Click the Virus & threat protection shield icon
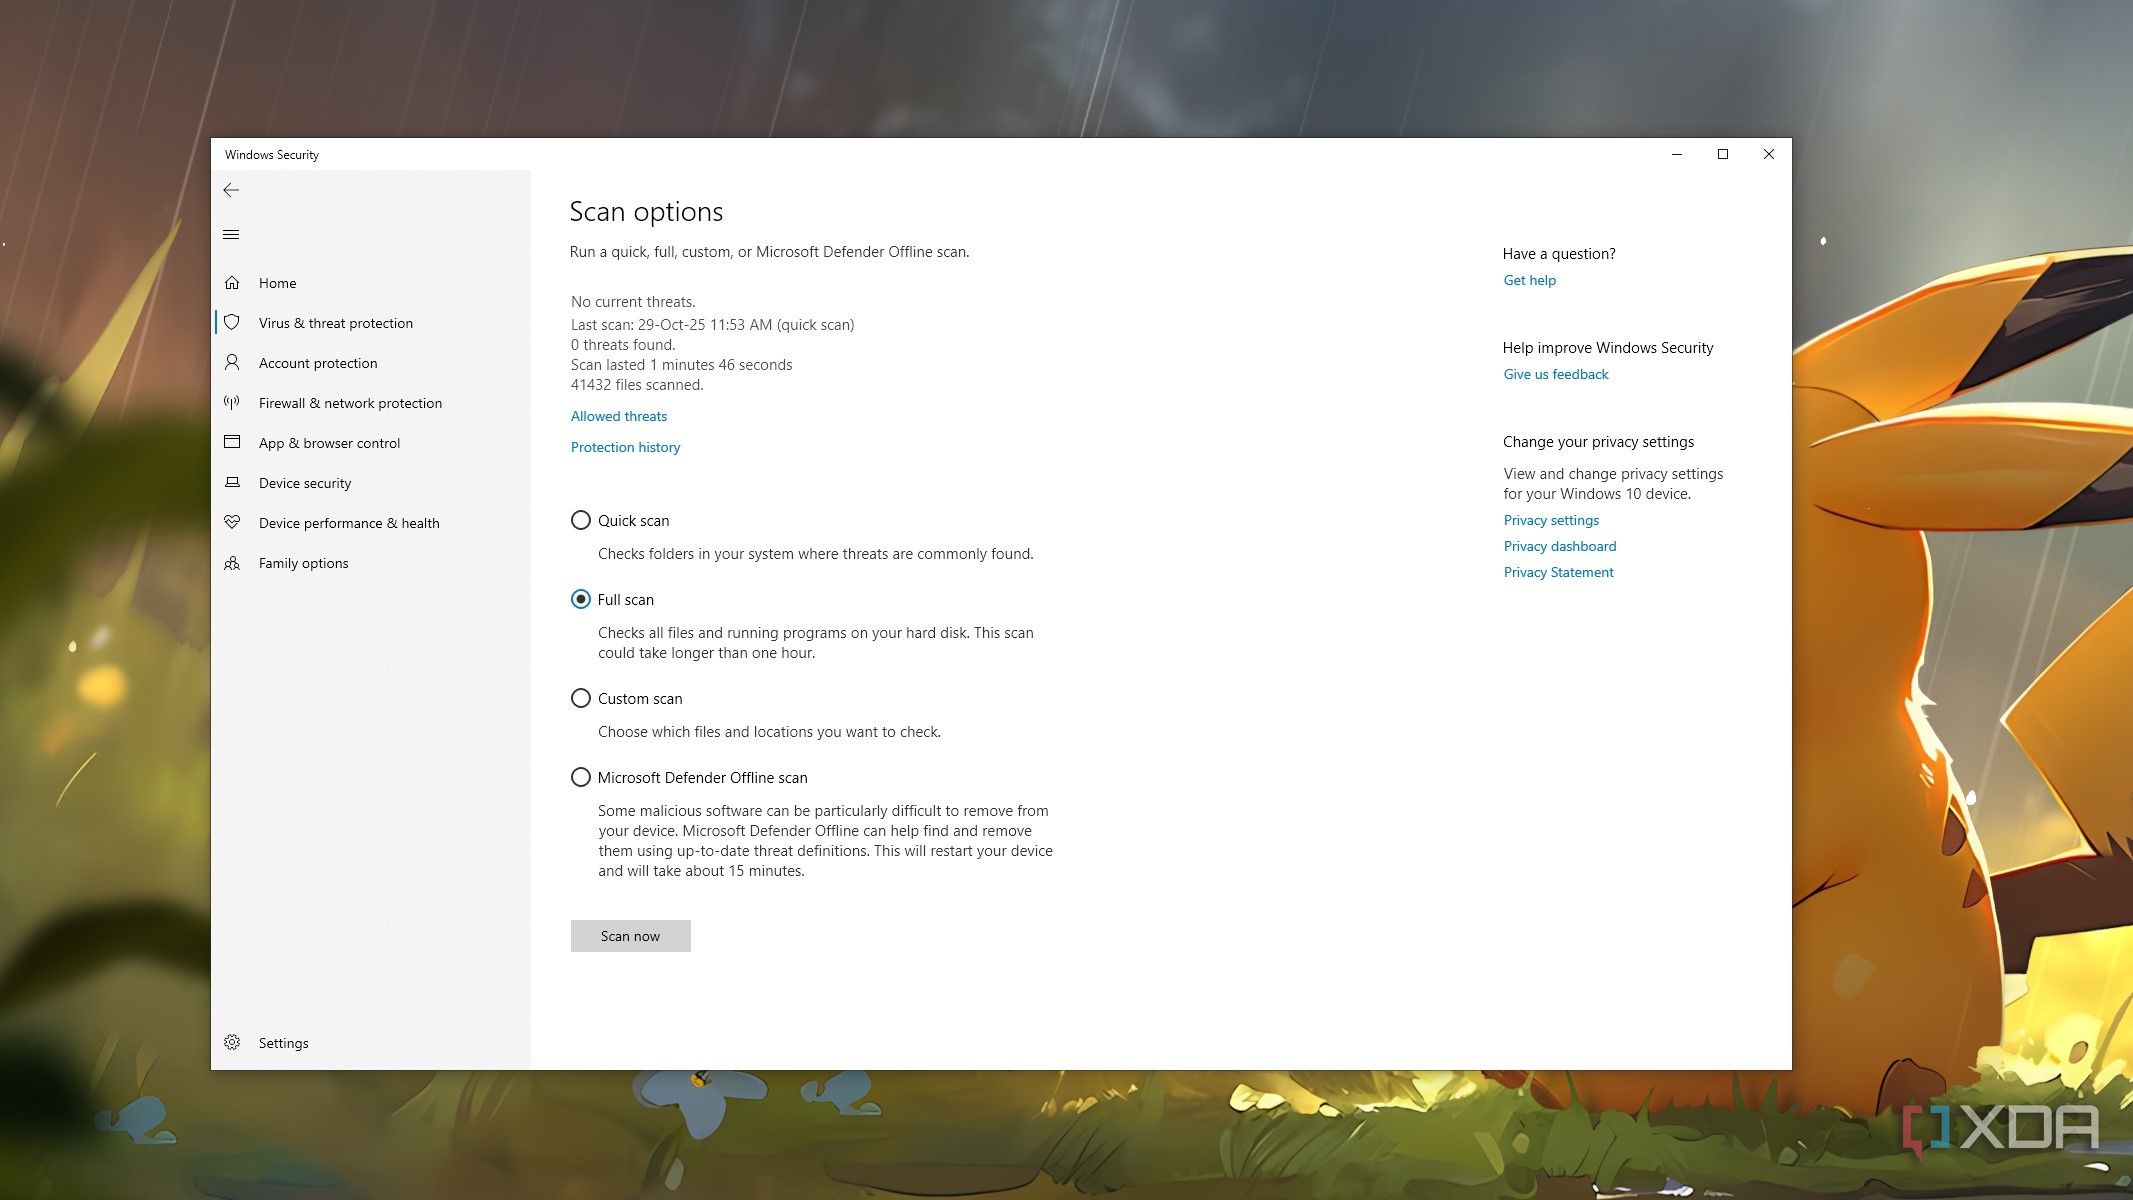2133x1200 pixels. [232, 323]
